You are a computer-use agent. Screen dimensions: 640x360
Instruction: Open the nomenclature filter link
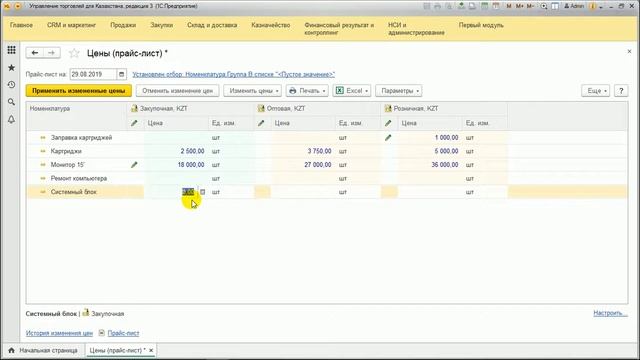coord(233,74)
